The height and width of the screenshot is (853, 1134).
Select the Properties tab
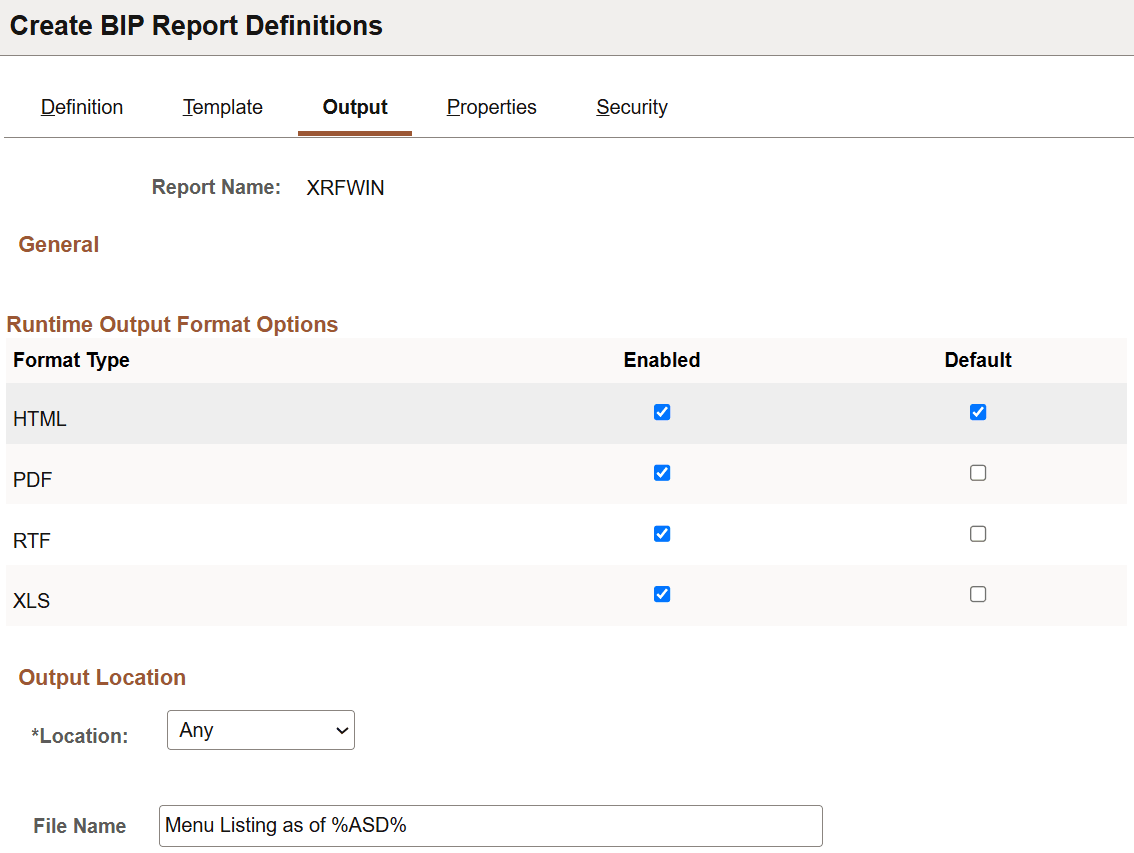pyautogui.click(x=491, y=107)
